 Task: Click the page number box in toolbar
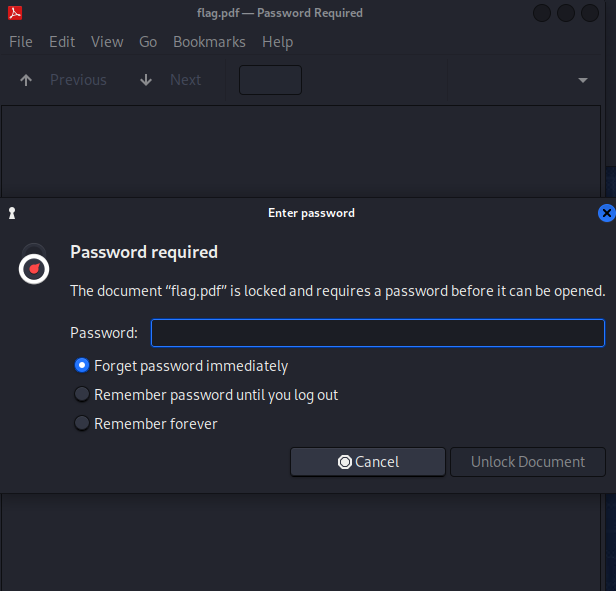270,80
